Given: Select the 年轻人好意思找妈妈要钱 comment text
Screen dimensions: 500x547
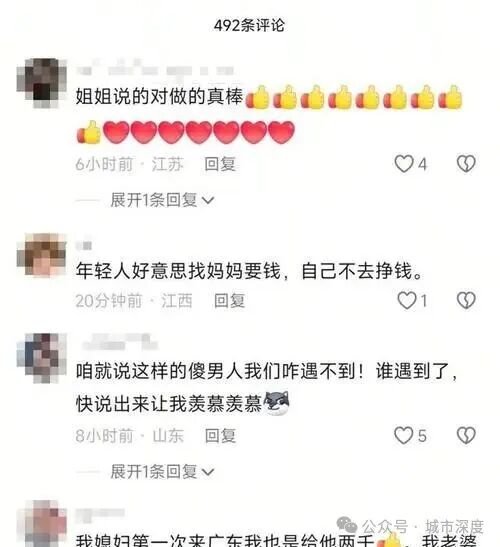Looking at the screenshot, I should click(x=249, y=271).
